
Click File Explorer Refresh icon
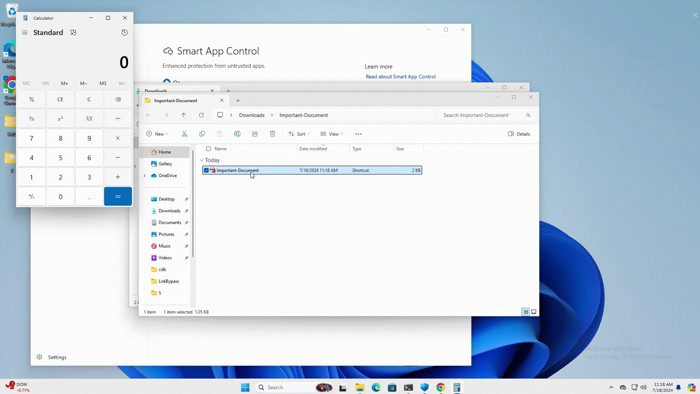click(201, 115)
